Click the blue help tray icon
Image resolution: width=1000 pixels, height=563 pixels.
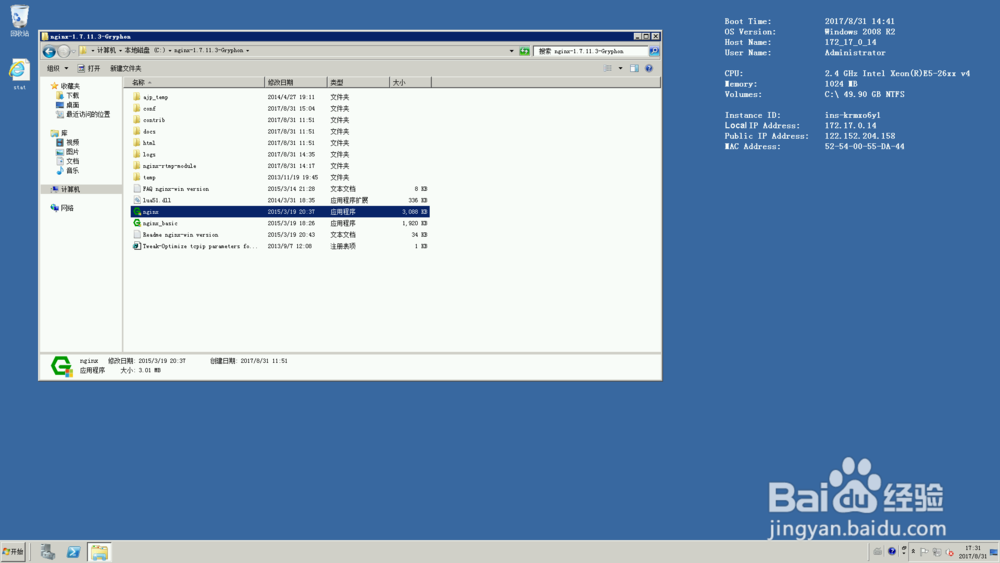tap(892, 552)
